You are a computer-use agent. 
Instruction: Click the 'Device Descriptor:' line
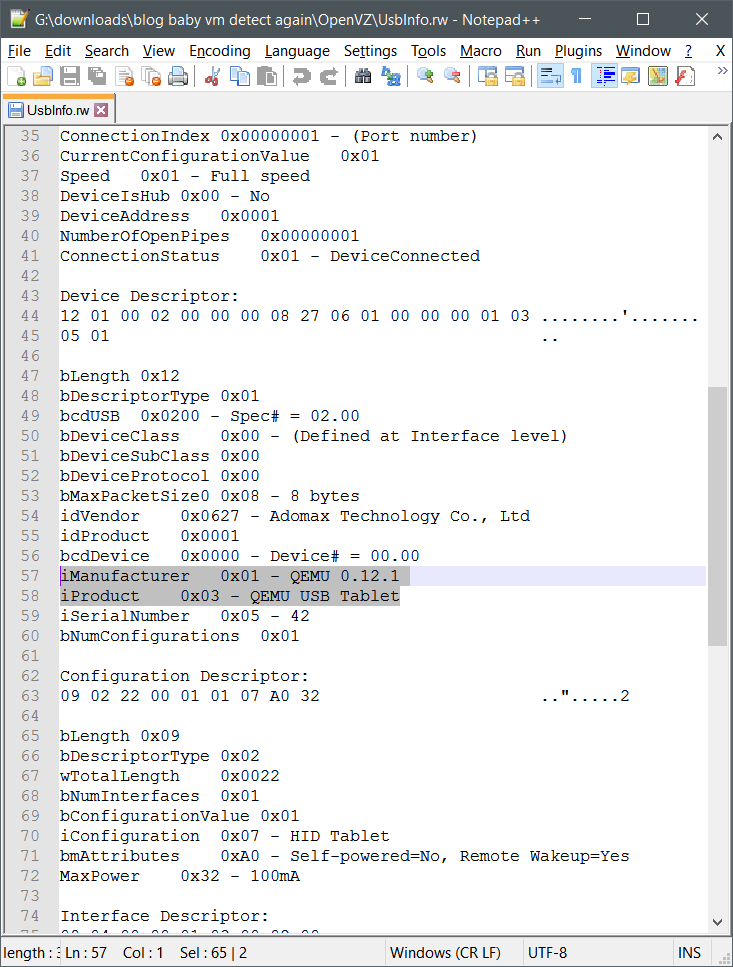point(149,296)
